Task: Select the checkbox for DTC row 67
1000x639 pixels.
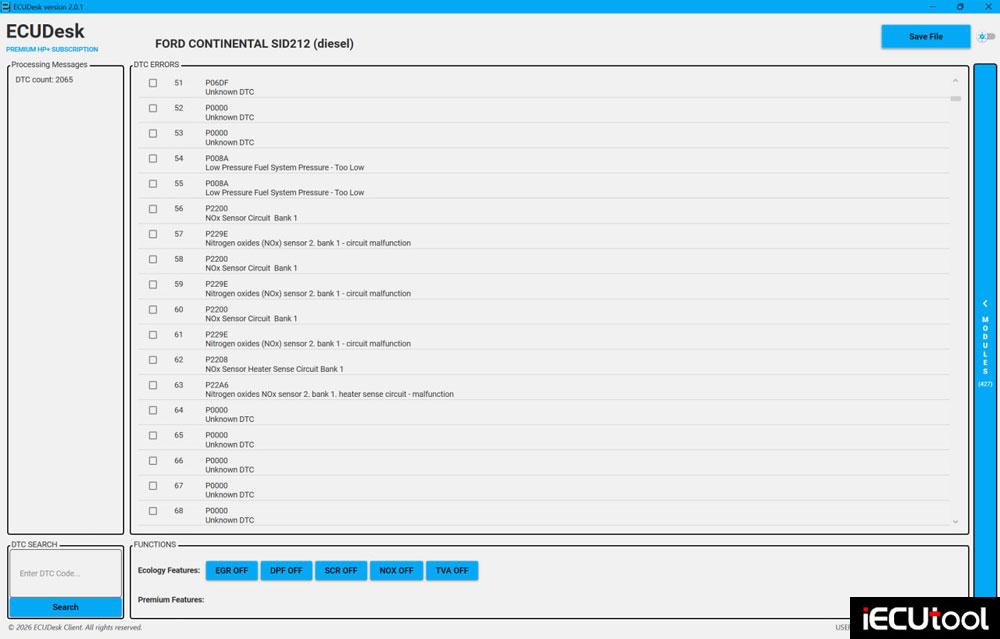Action: click(153, 486)
